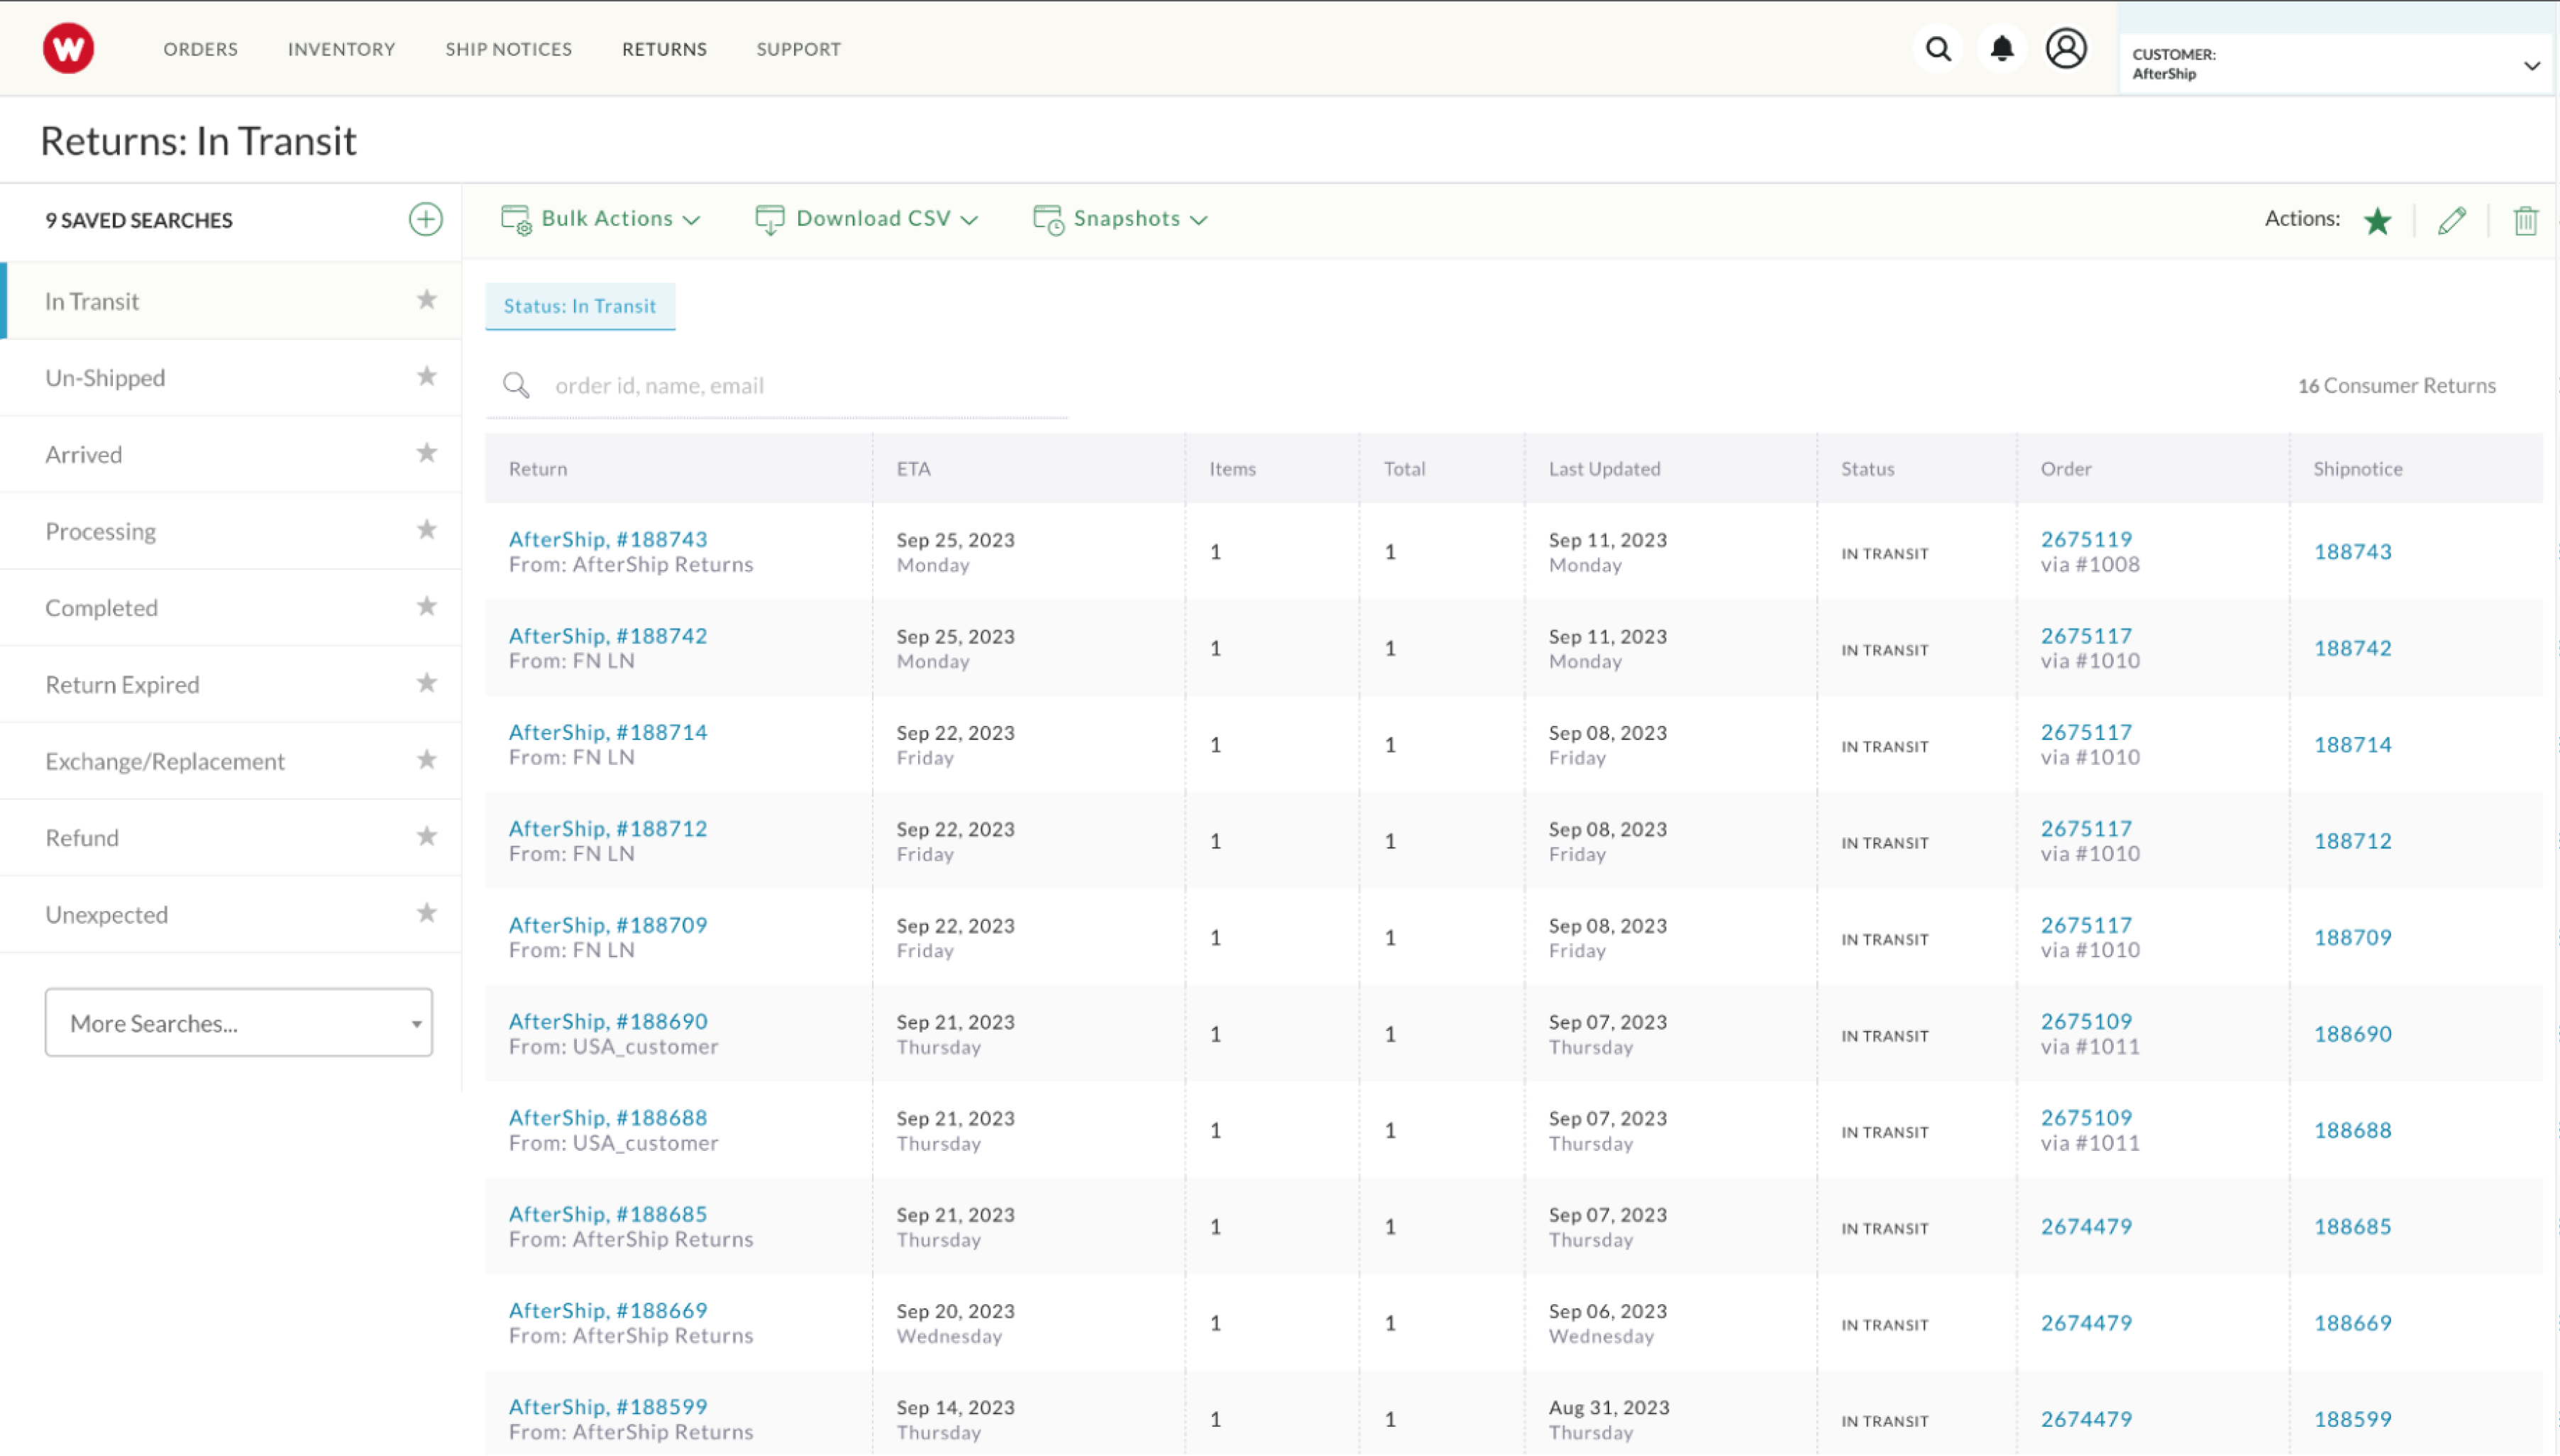
Task: Toggle star for Unexpected saved search
Action: (x=427, y=913)
